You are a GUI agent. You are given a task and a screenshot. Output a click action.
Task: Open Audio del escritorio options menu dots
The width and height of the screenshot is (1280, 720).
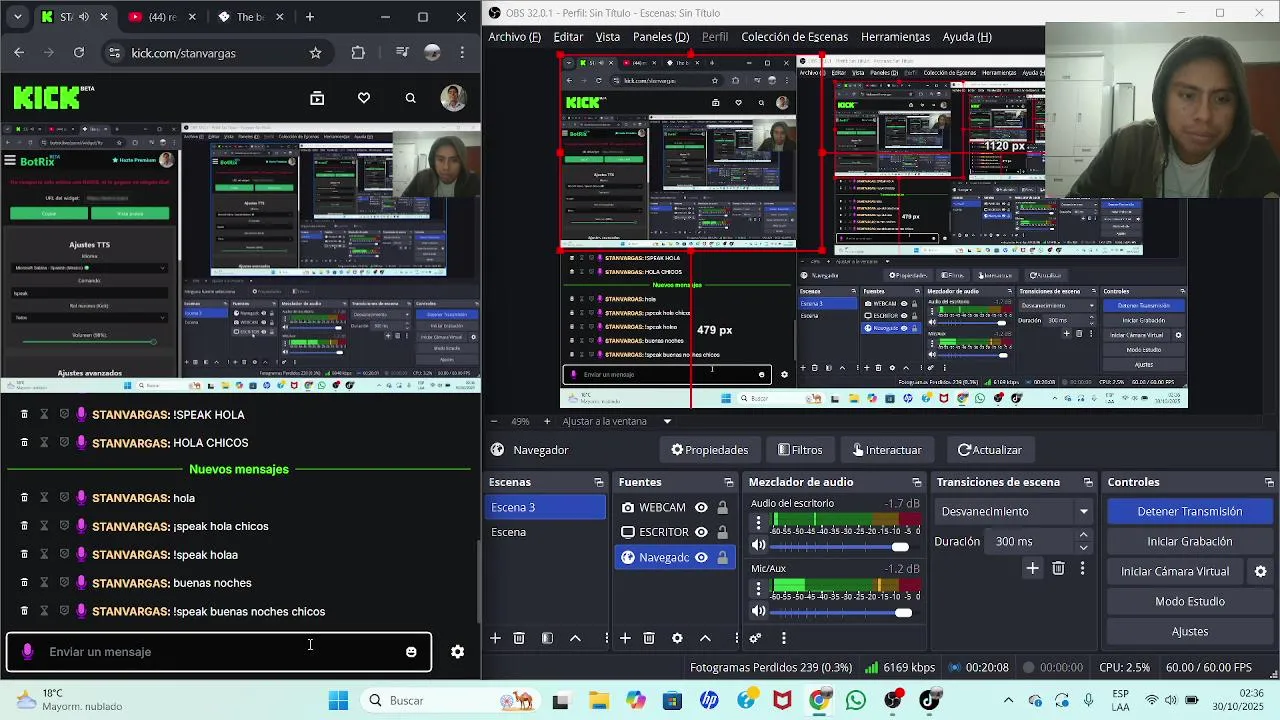pyautogui.click(x=758, y=522)
